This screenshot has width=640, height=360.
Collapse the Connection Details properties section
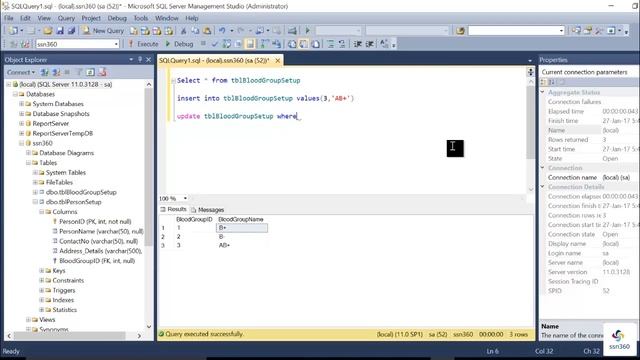click(543, 187)
